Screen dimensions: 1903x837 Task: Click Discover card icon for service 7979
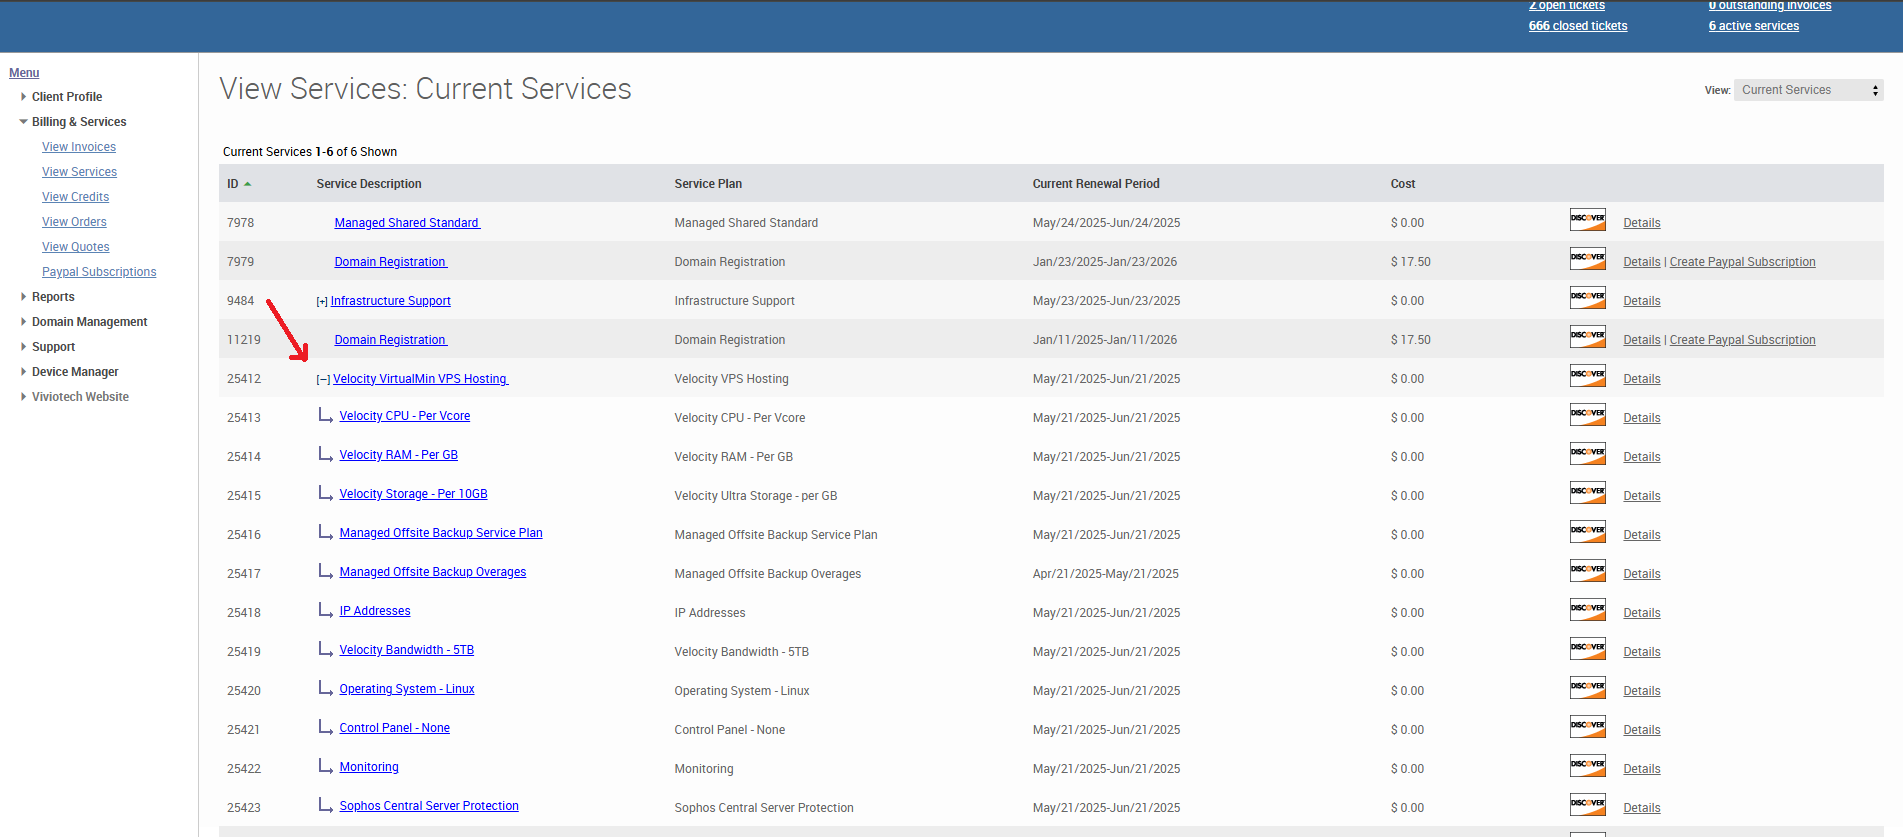[x=1587, y=259]
